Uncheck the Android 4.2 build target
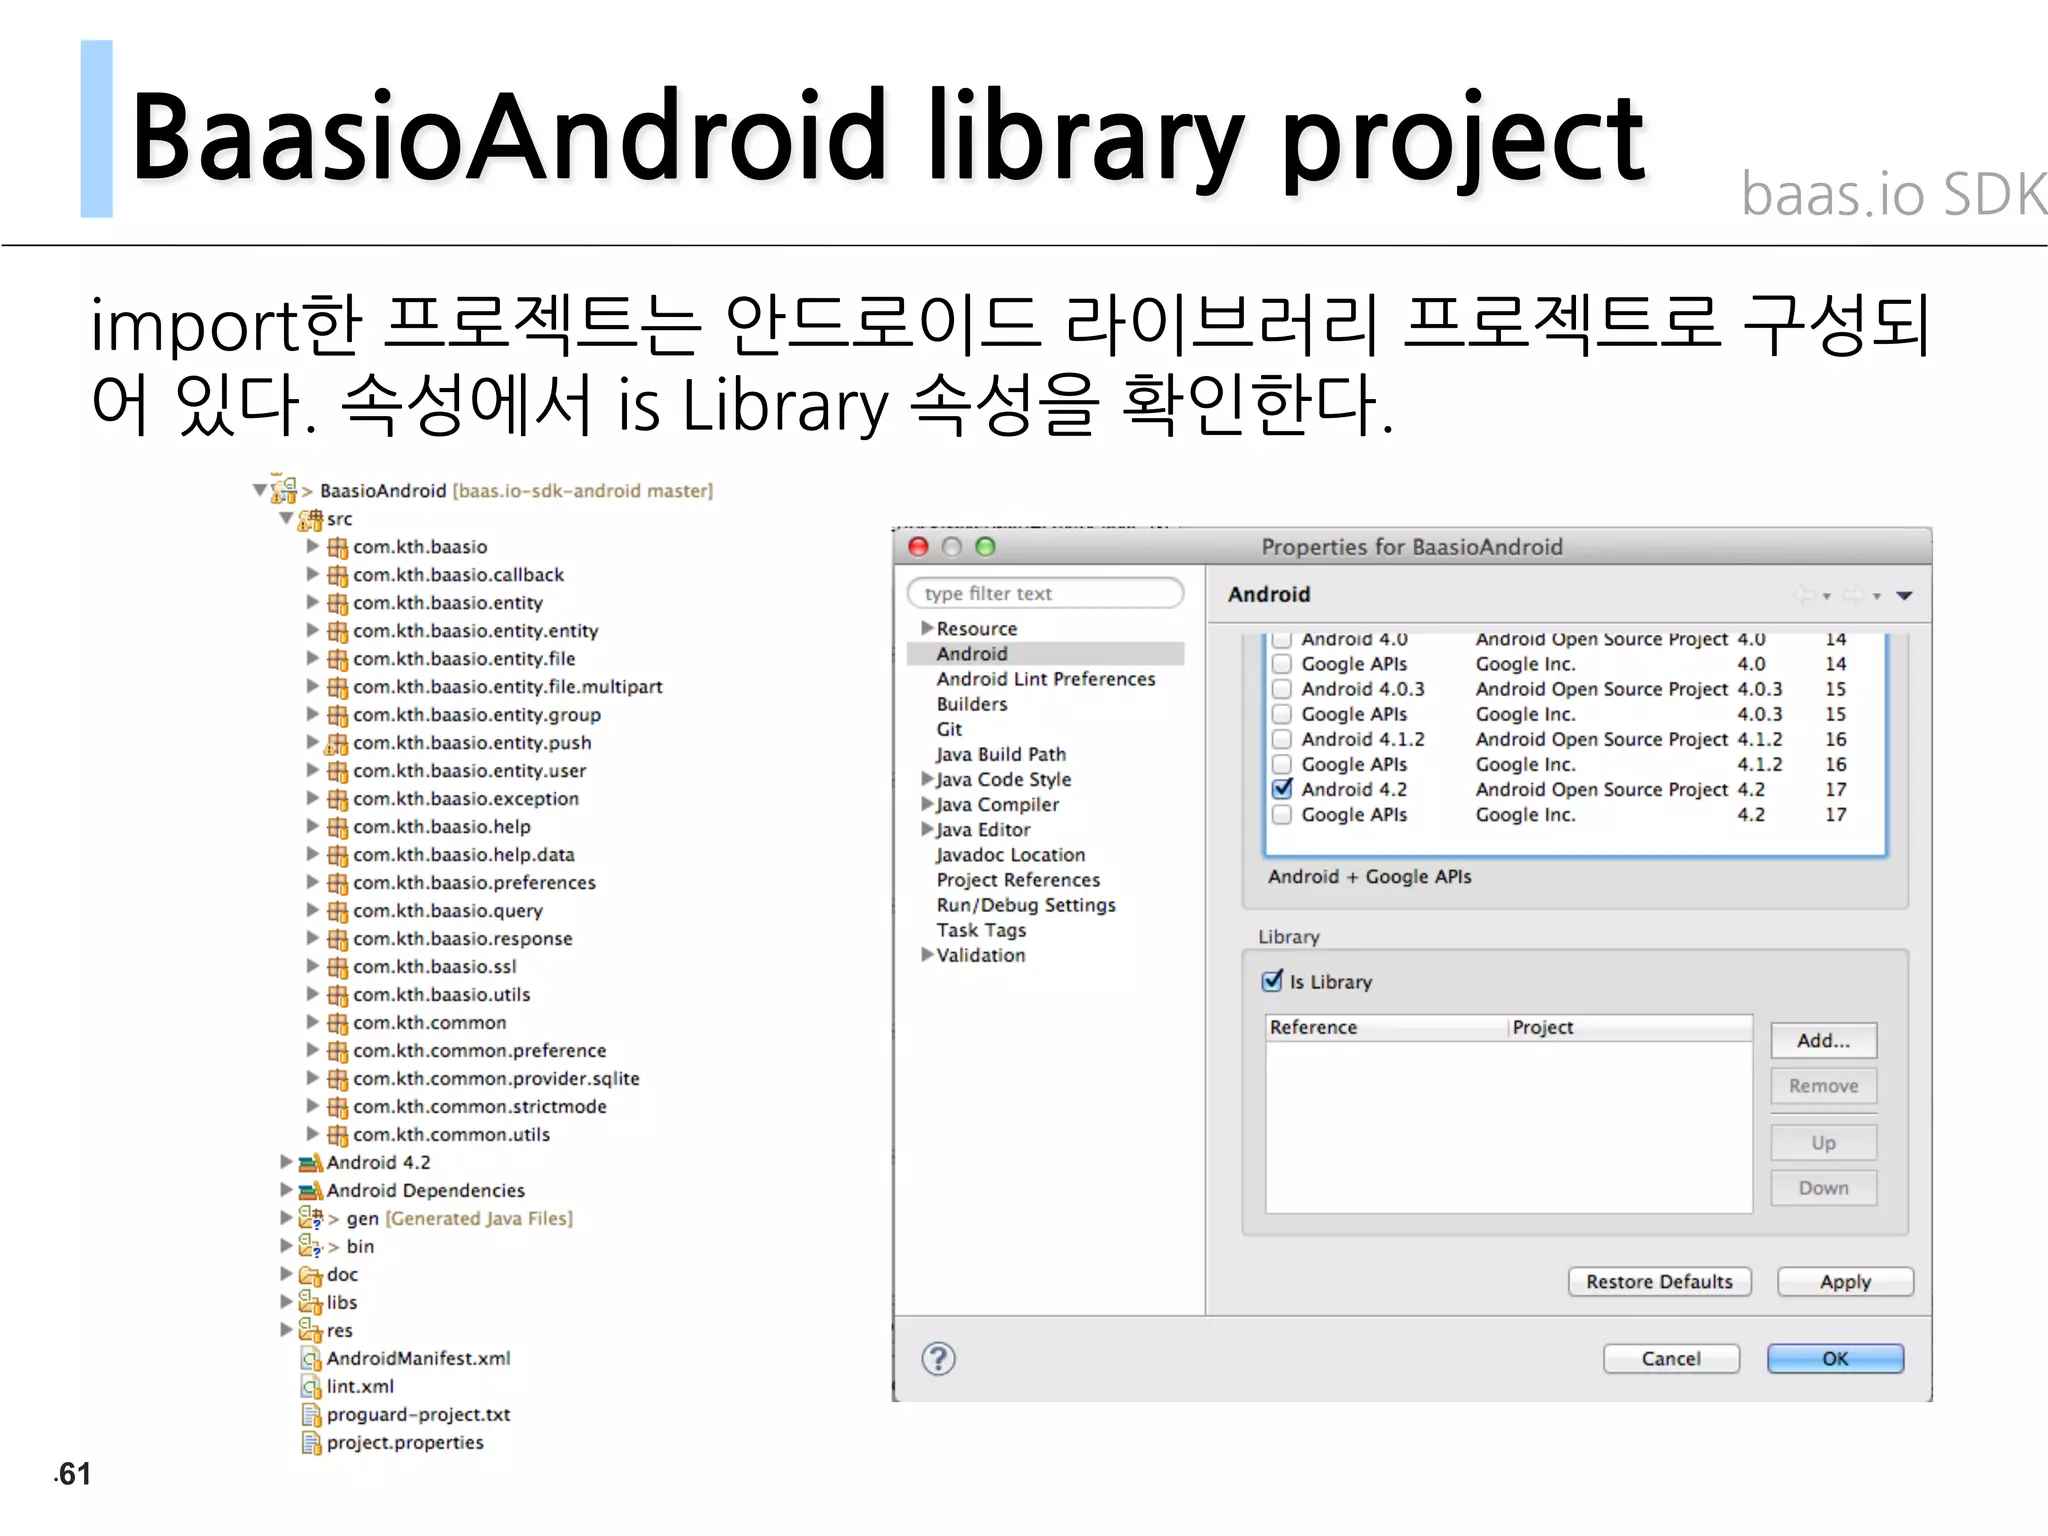2048x1536 pixels. coord(1282,789)
